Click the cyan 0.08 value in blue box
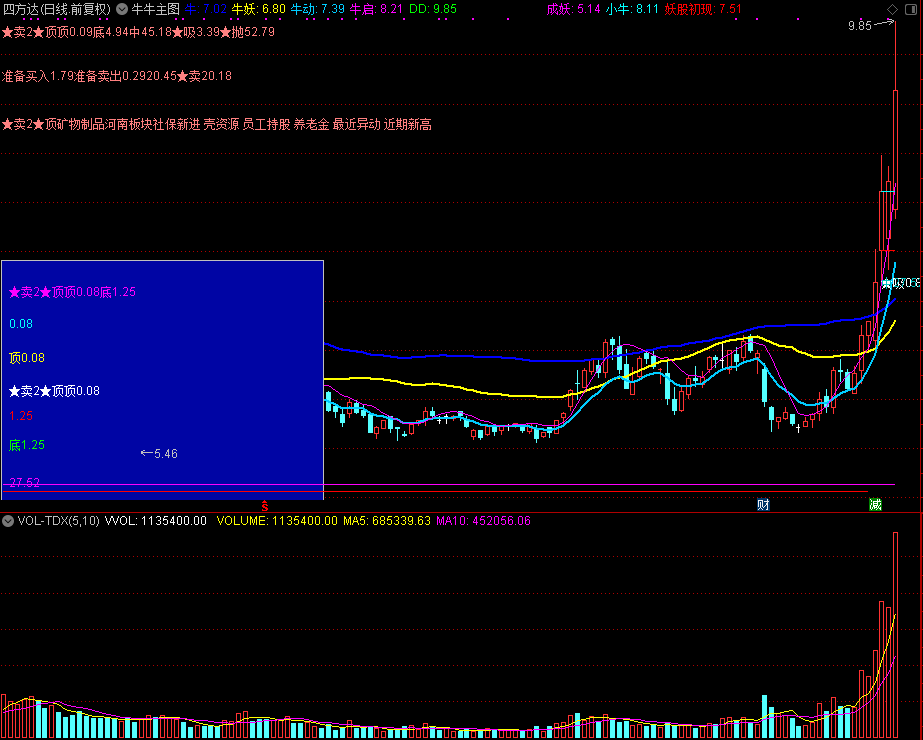This screenshot has height=740, width=923. coord(21,324)
